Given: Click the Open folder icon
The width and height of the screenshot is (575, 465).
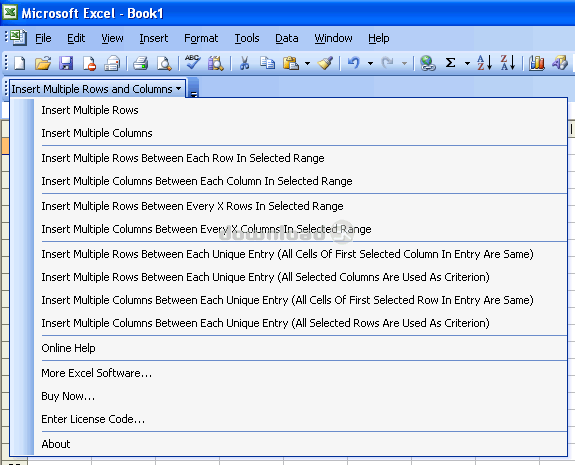Looking at the screenshot, I should (43, 63).
